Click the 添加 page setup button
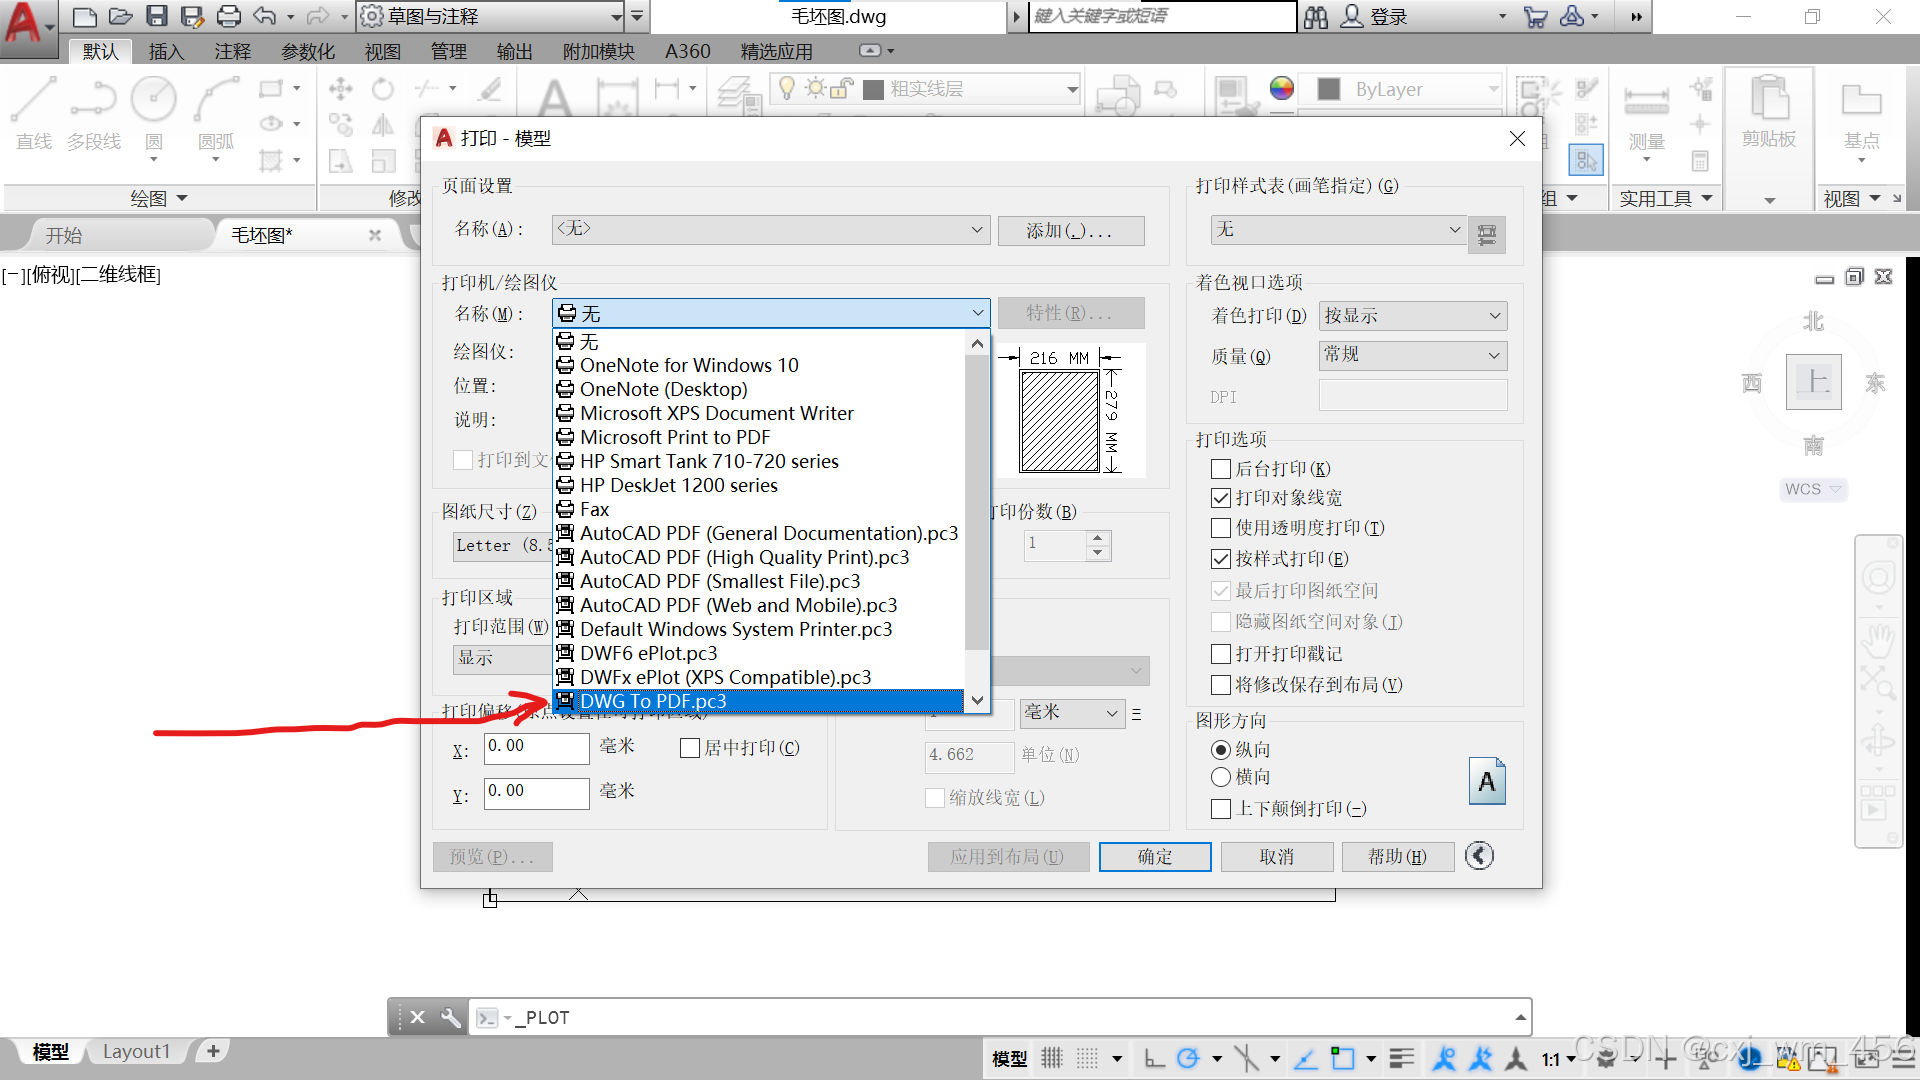Screen dimensions: 1920x1080 pos(1070,231)
